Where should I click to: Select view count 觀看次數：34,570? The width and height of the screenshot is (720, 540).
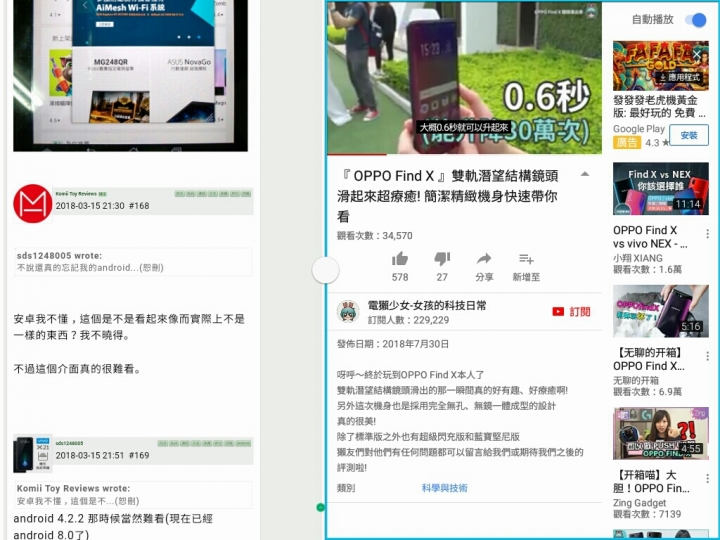coord(375,236)
